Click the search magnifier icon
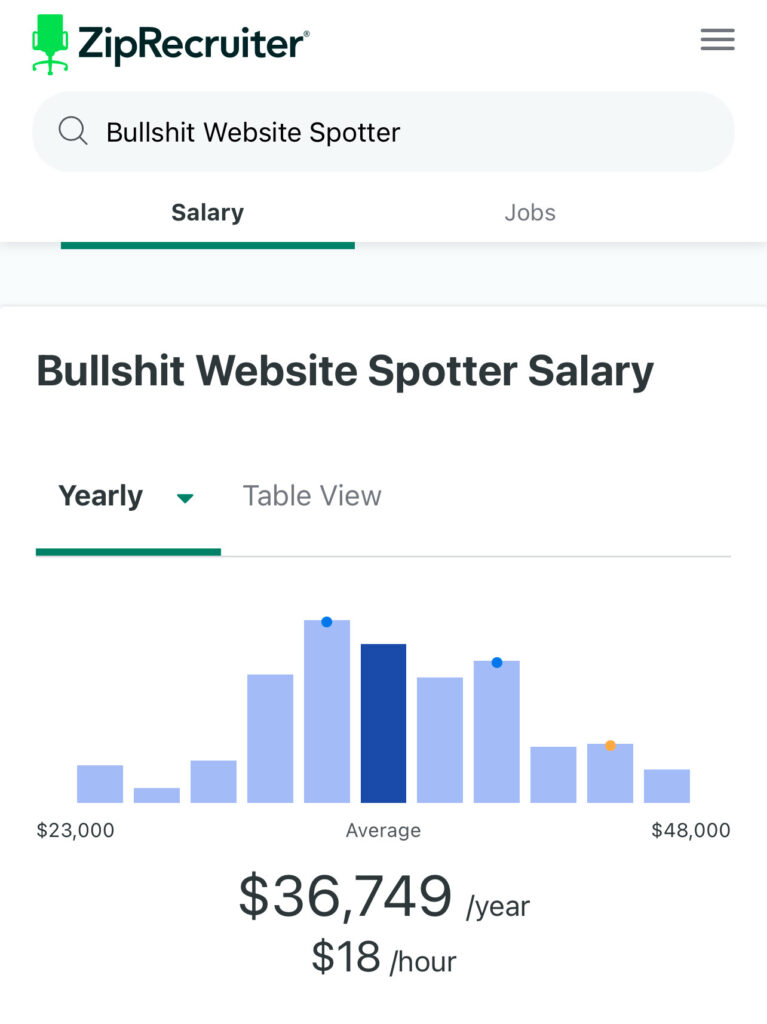767x1024 pixels. tap(73, 131)
